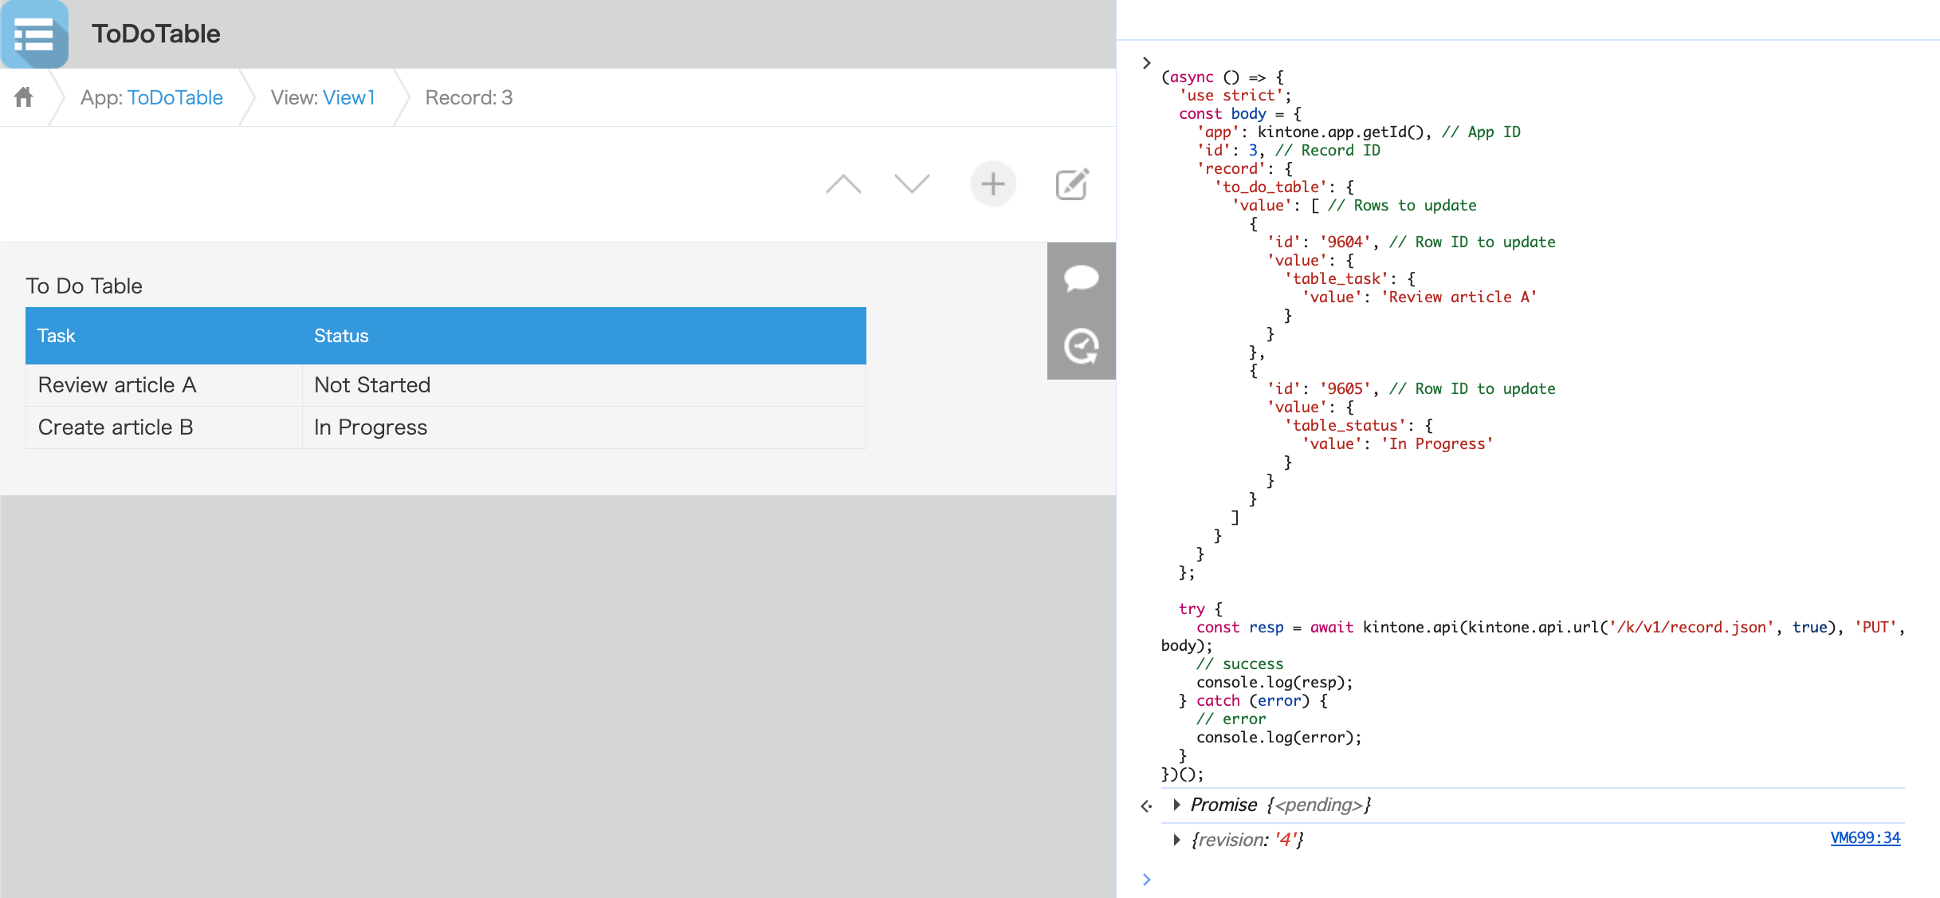Select the 'Create article B' table cell

click(x=164, y=427)
